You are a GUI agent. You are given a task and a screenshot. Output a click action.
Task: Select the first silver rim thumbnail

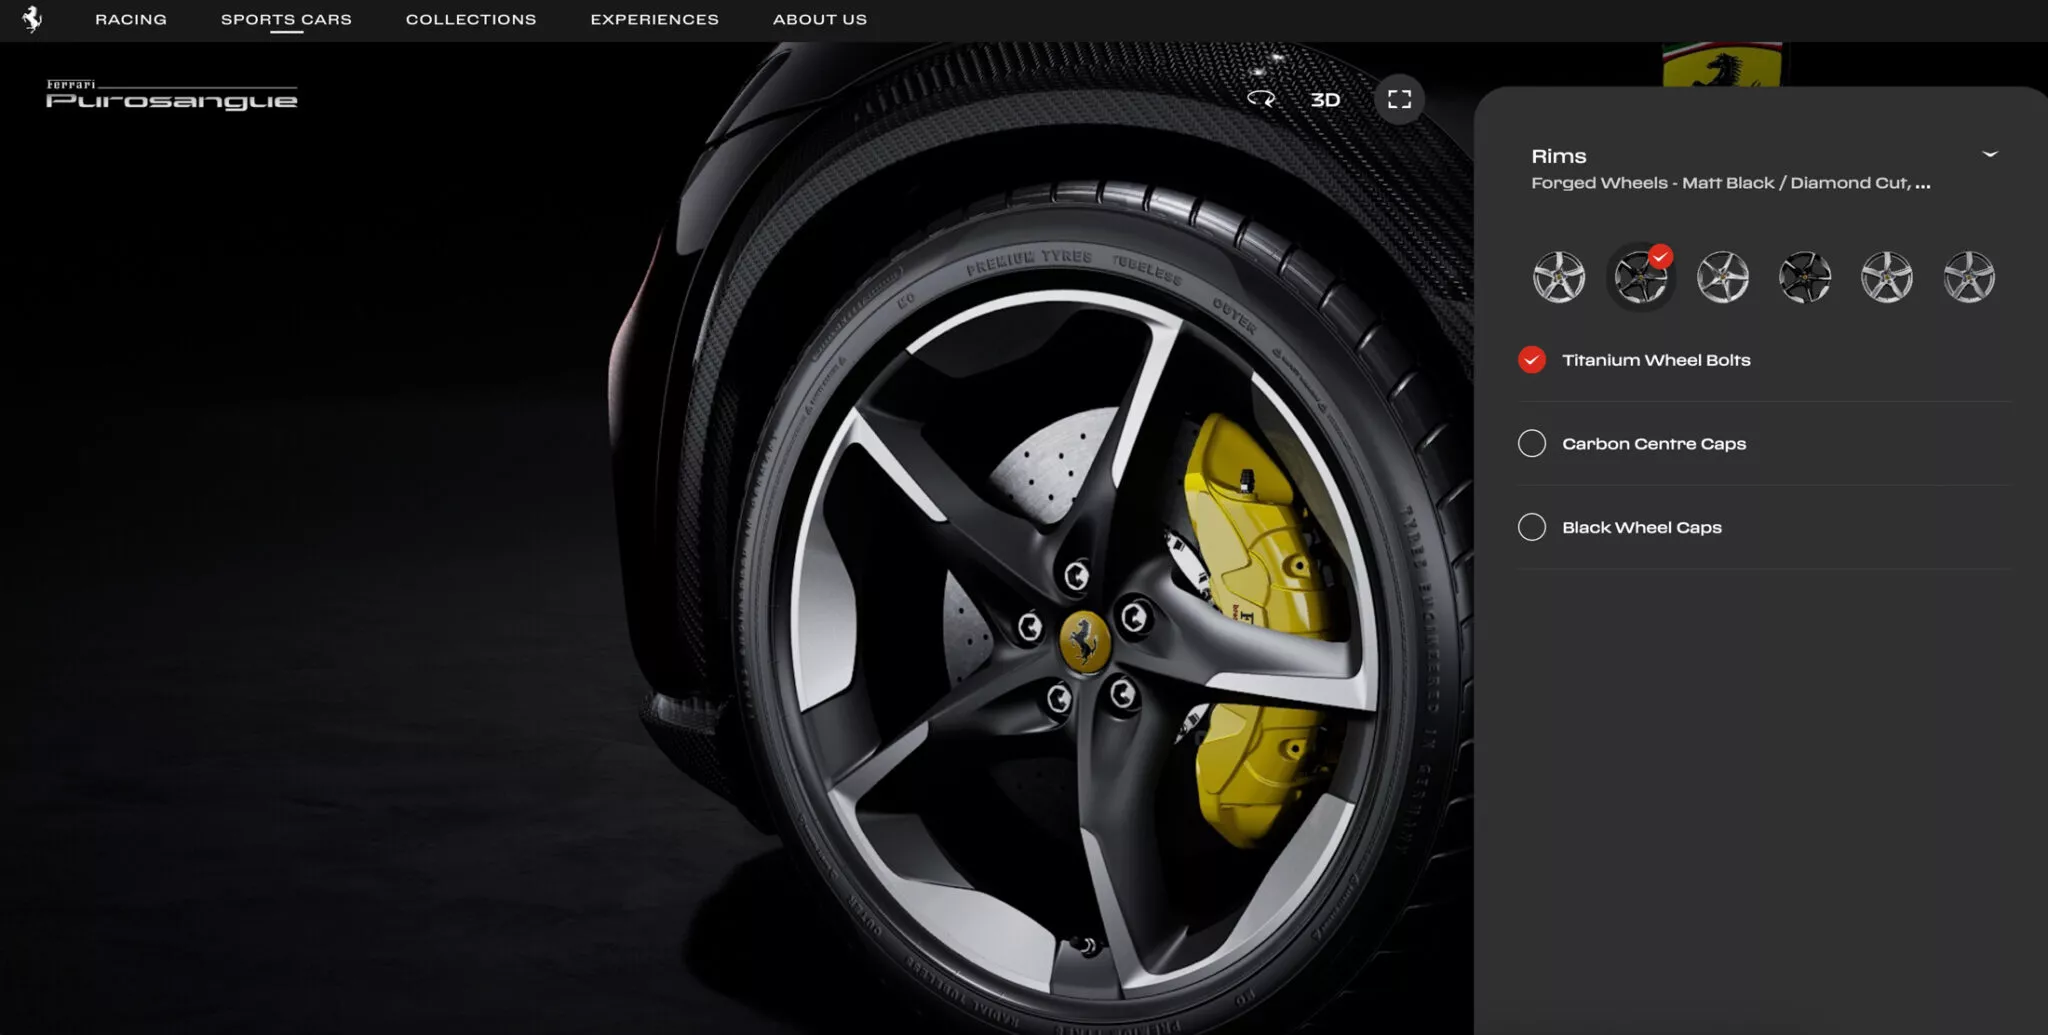point(1559,277)
